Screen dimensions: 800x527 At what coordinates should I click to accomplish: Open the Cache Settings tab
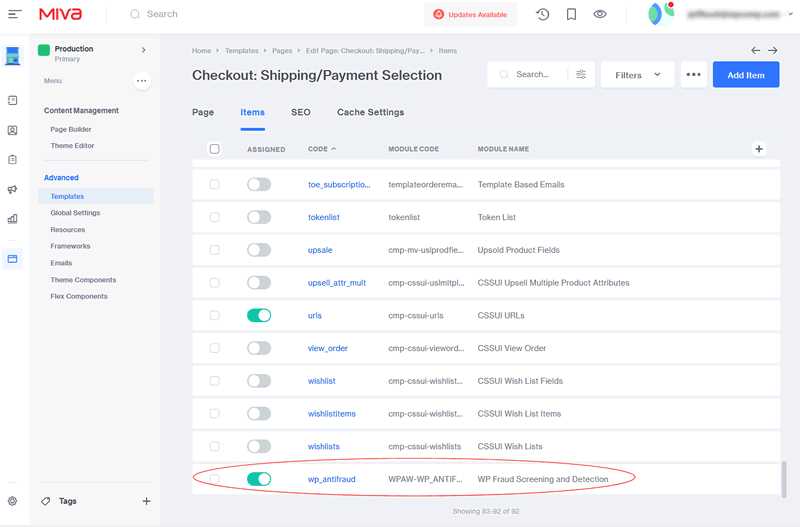point(370,112)
